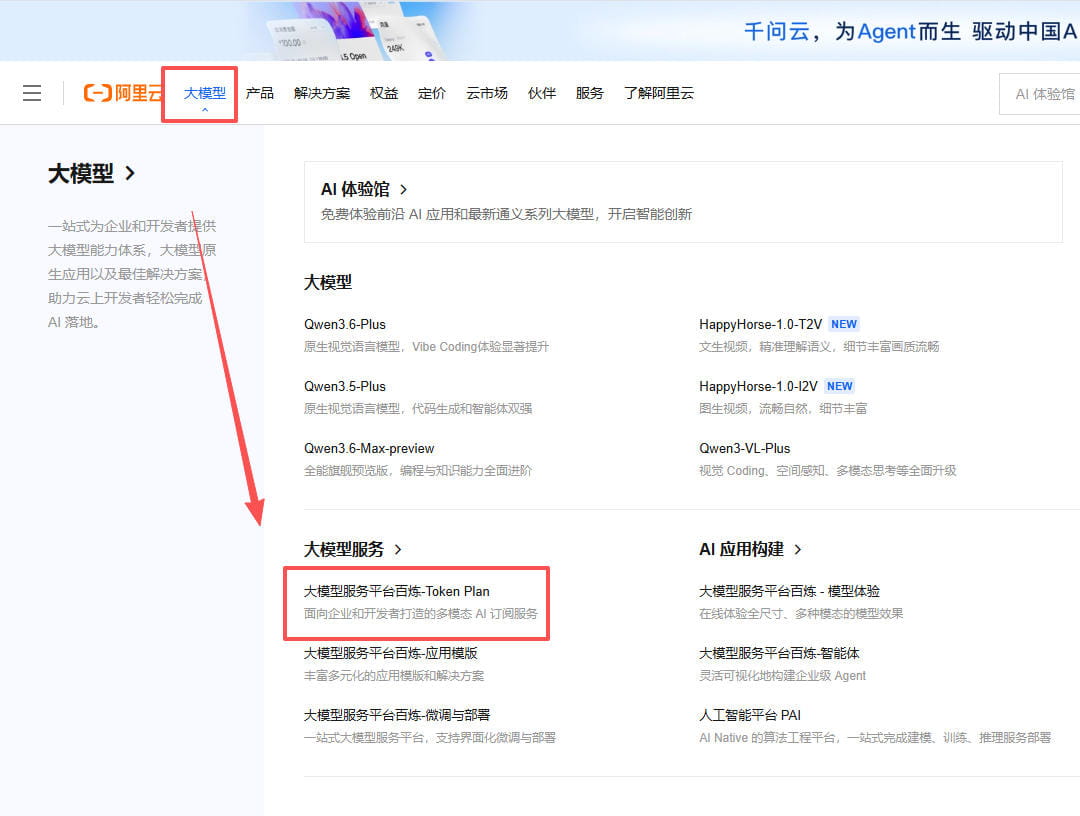Open the AI 应用构建 section heading
Screen dimensions: 1080x816
click(741, 550)
